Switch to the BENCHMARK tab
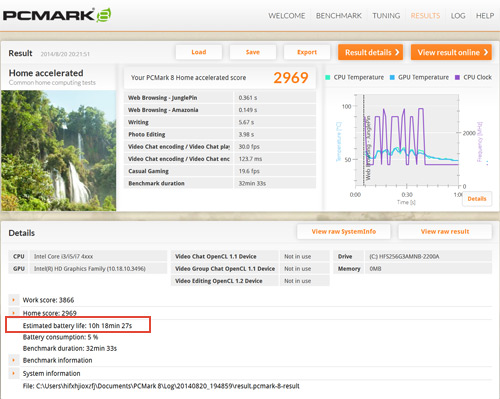500x399 pixels. (x=339, y=16)
